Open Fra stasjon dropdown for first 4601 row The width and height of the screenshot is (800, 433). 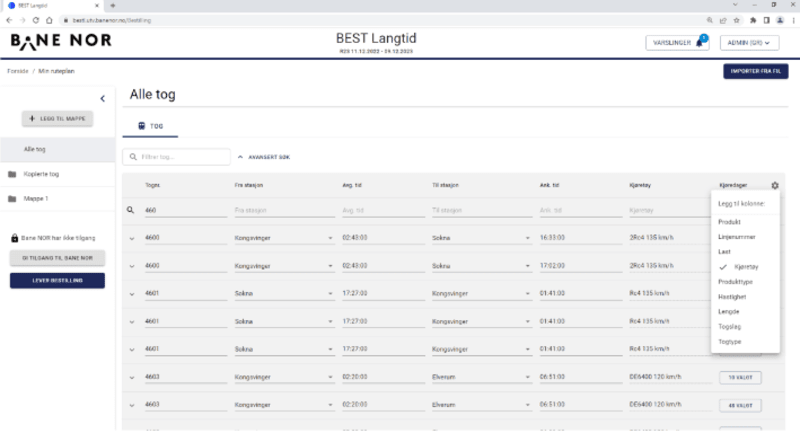[x=330, y=294]
